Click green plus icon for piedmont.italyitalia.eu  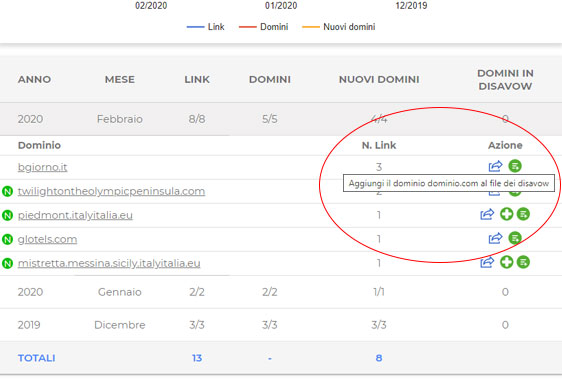tap(506, 214)
